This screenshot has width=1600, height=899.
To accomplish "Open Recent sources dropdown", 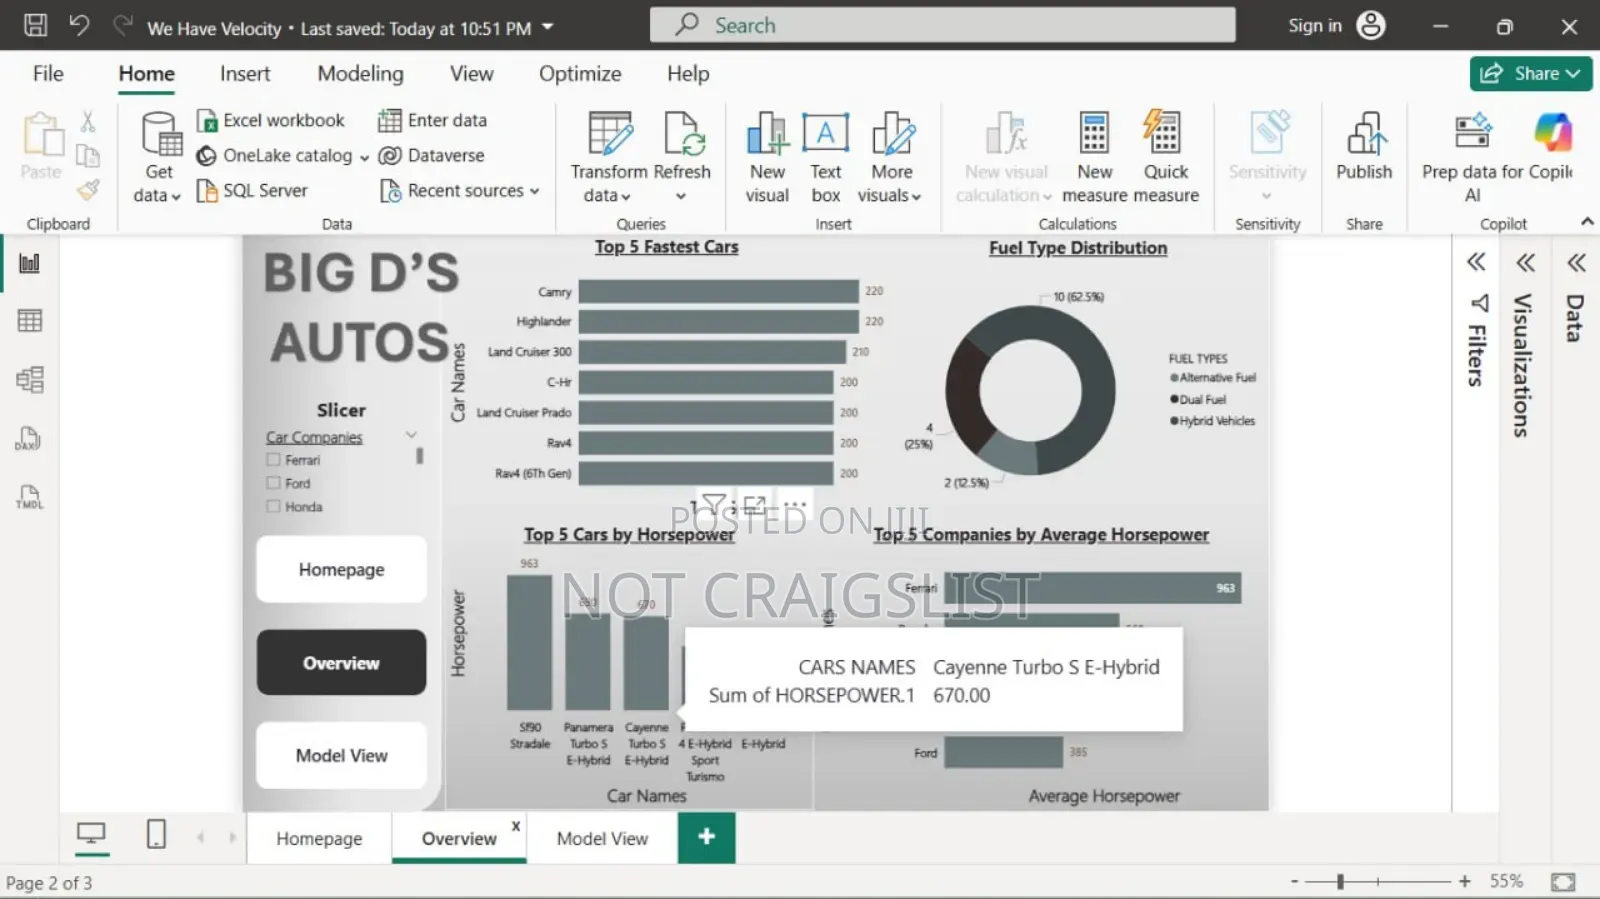I will click(x=460, y=190).
